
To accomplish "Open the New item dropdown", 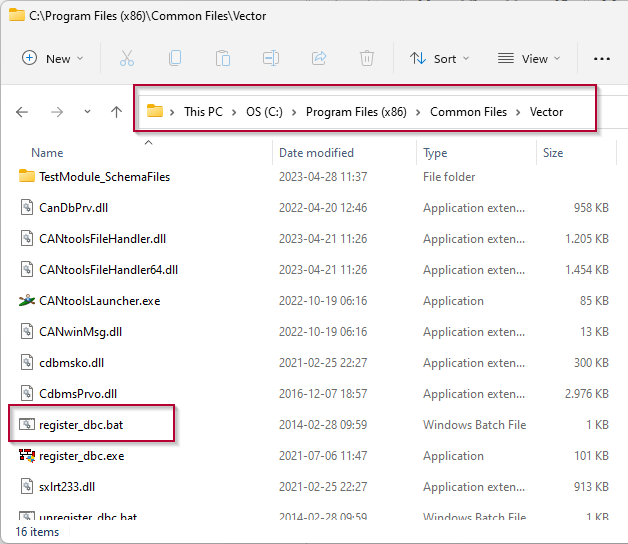I will coord(52,58).
